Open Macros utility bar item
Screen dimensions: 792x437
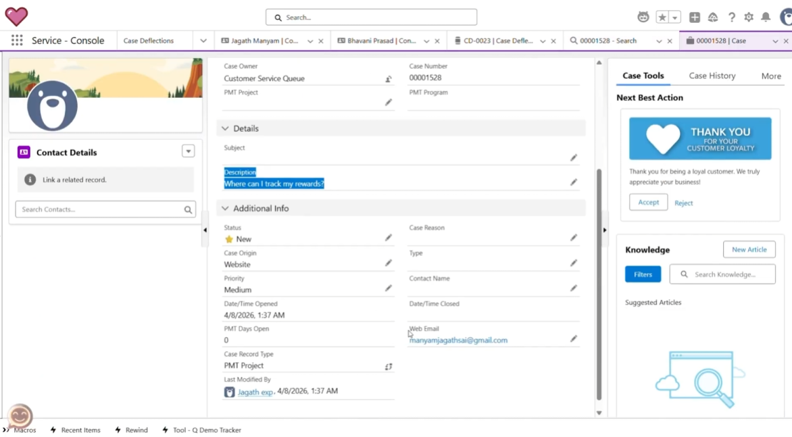(20, 430)
